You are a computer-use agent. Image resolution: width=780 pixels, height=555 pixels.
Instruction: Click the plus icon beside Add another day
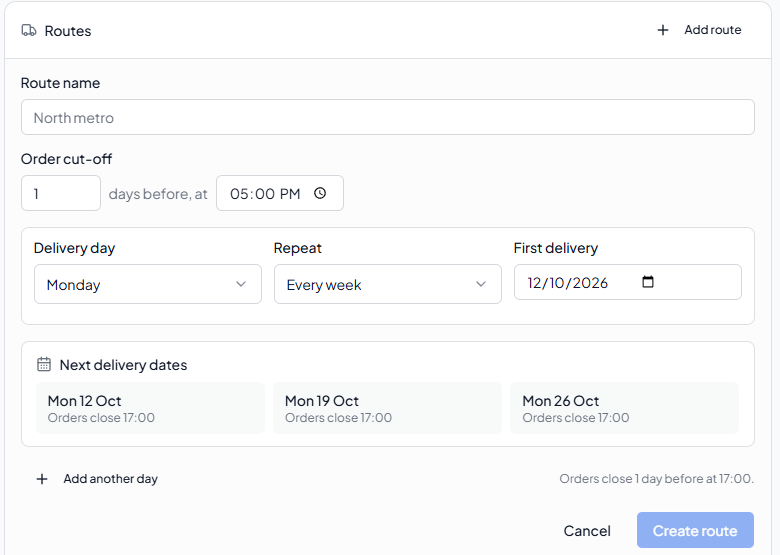(x=42, y=479)
